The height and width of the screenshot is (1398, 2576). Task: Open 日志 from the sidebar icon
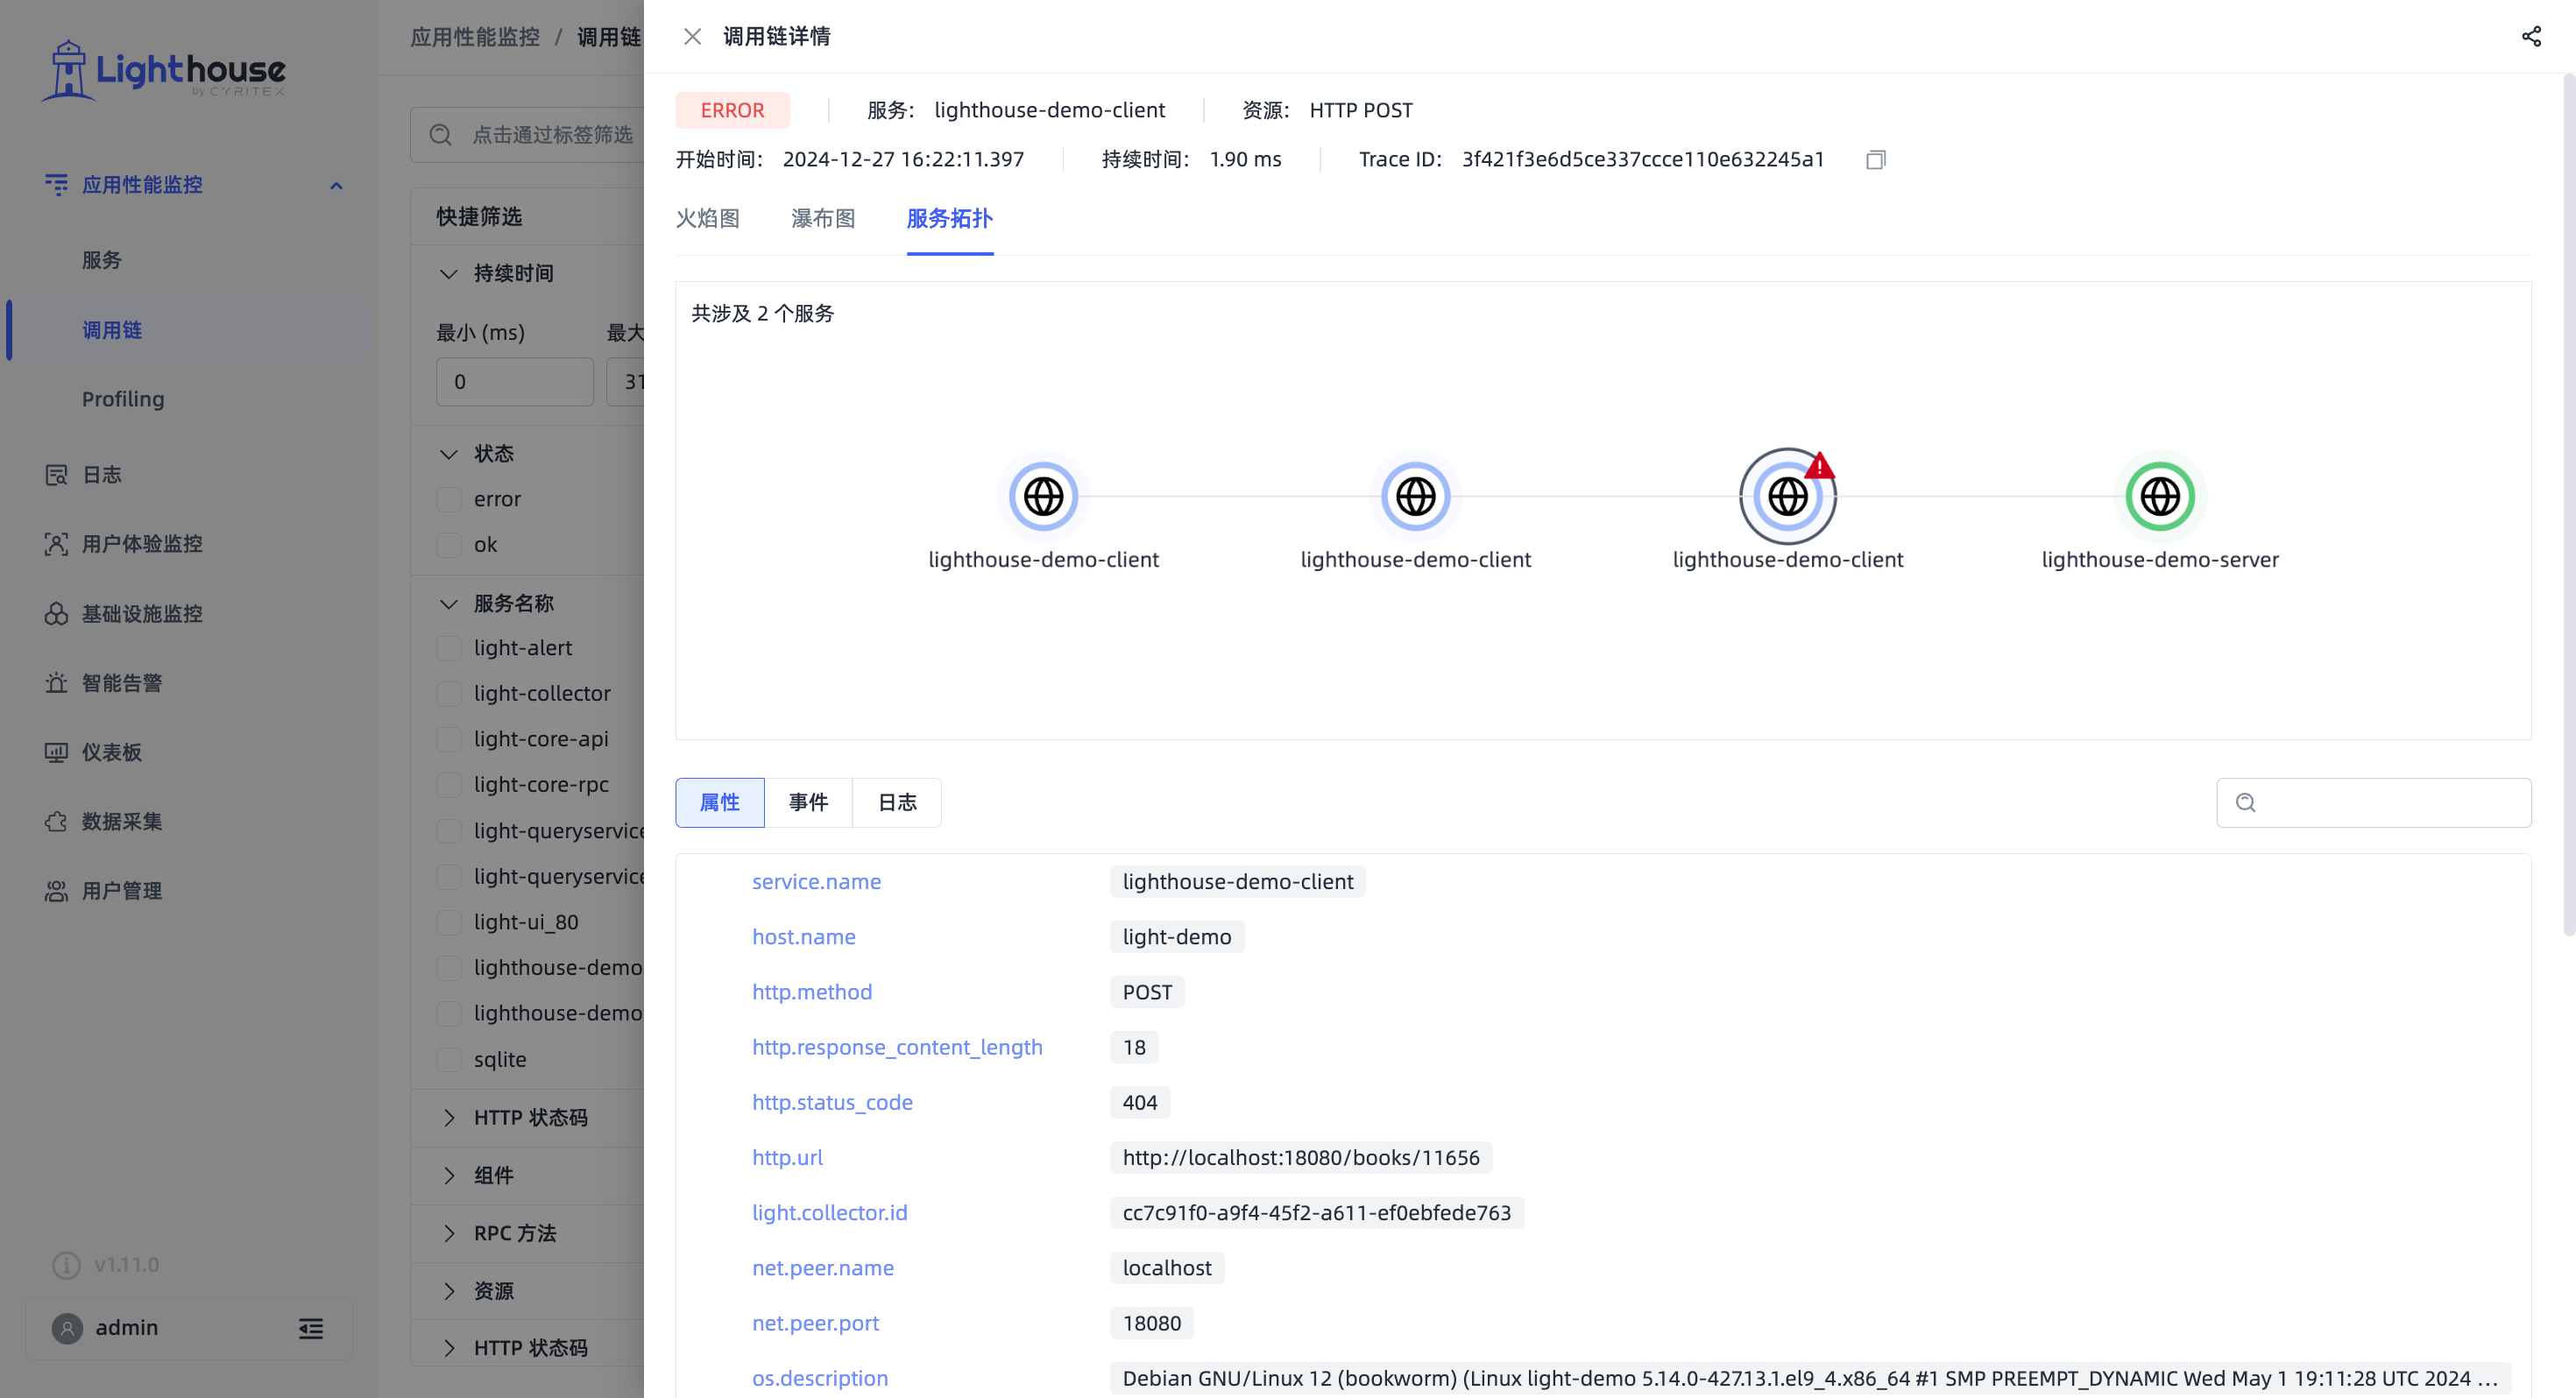pos(56,475)
